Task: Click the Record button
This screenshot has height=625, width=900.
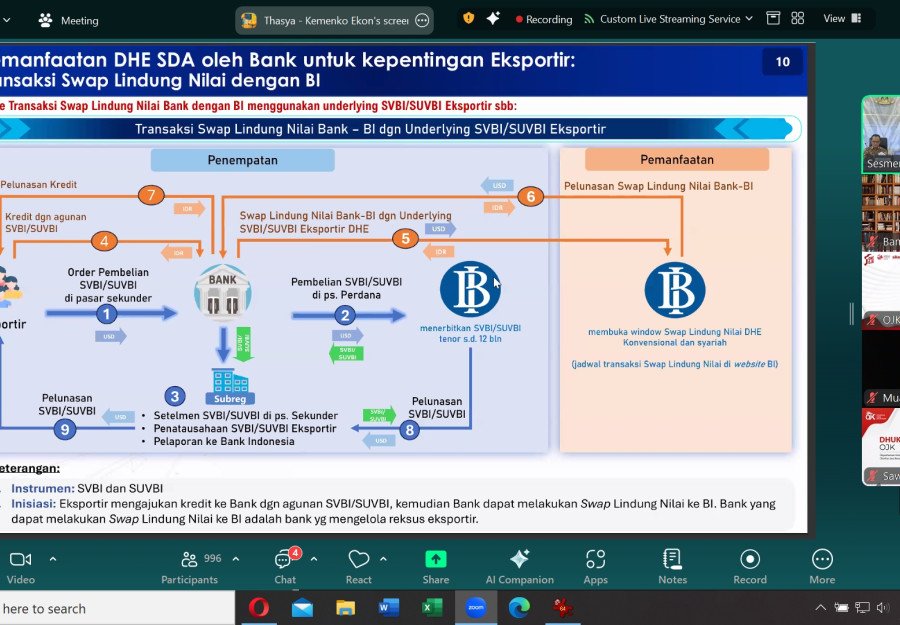Action: click(x=750, y=567)
